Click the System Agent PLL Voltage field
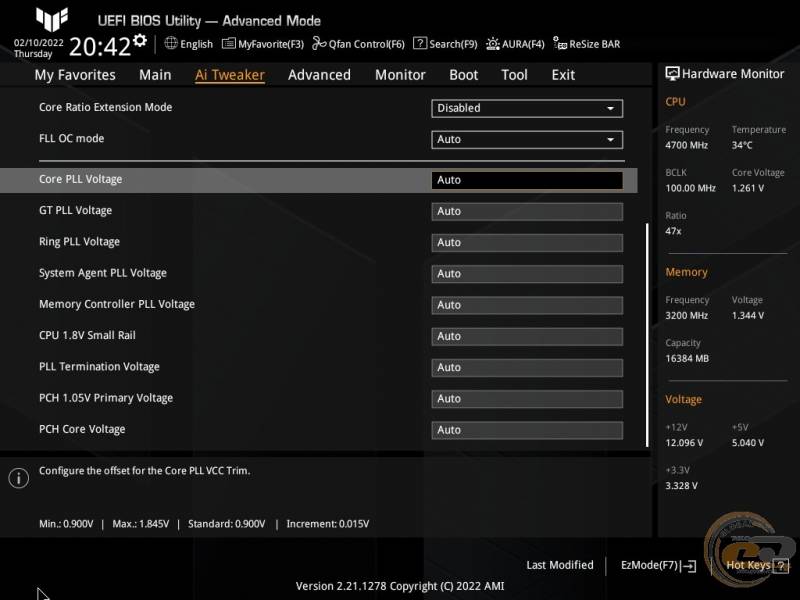The height and width of the screenshot is (600, 800). click(527, 274)
